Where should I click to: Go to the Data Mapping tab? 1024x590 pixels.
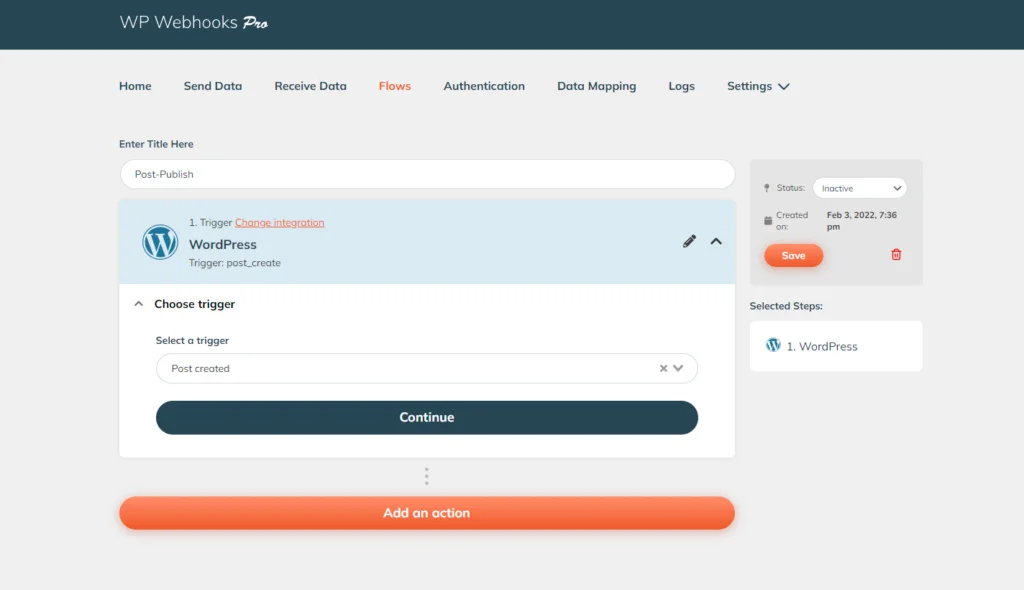pos(596,86)
